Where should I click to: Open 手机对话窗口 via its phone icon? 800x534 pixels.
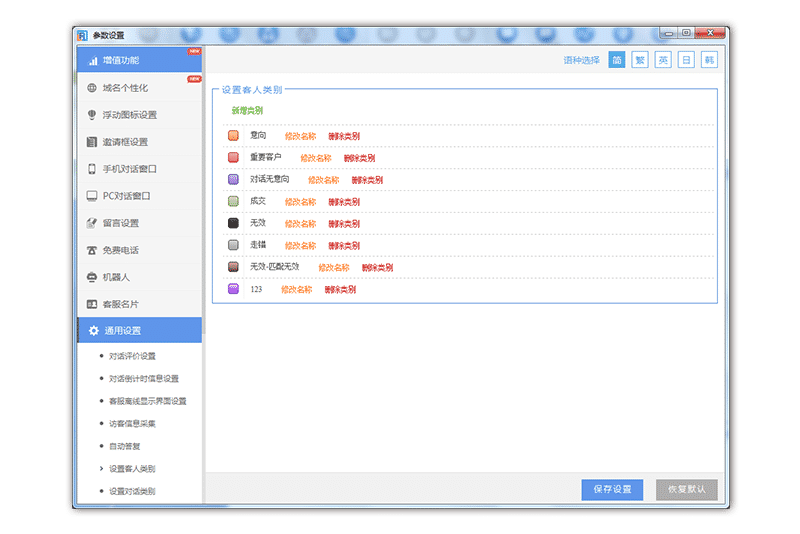pos(93,169)
